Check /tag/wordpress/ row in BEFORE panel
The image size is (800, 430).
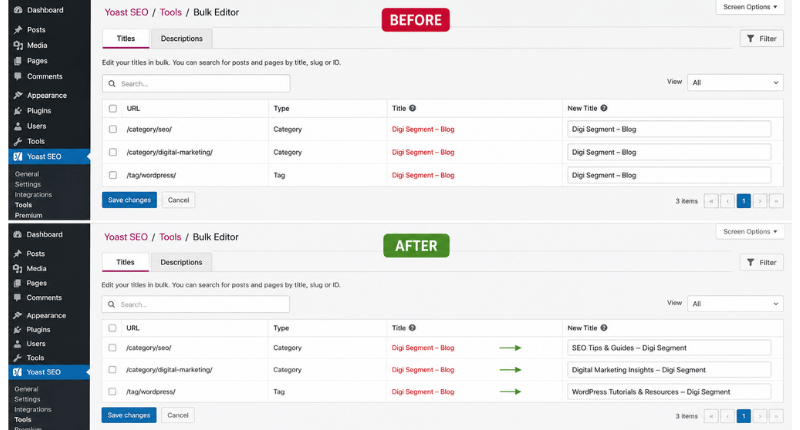pyautogui.click(x=113, y=175)
